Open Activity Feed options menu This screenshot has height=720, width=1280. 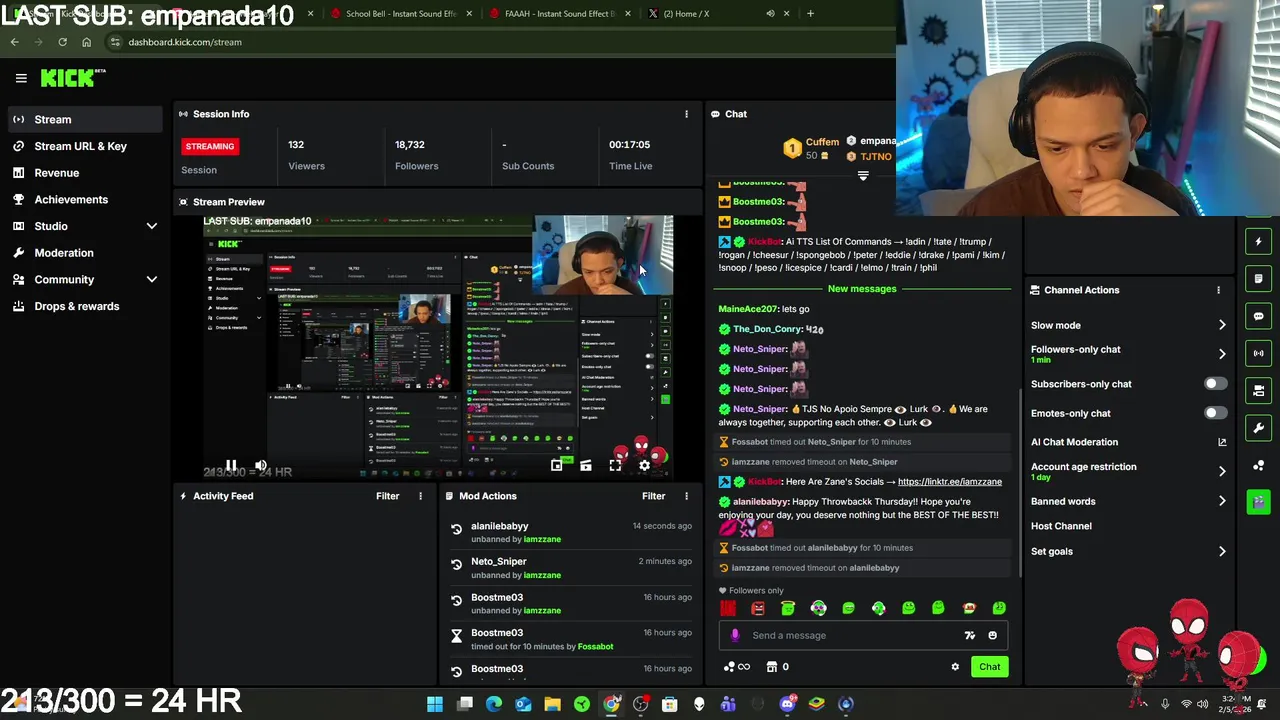coord(420,496)
